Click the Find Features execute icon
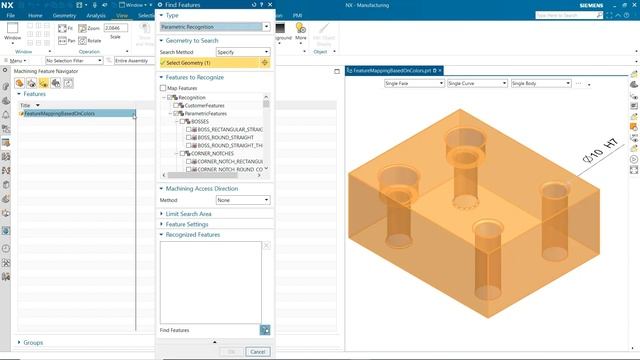The image size is (640, 360). tap(265, 330)
